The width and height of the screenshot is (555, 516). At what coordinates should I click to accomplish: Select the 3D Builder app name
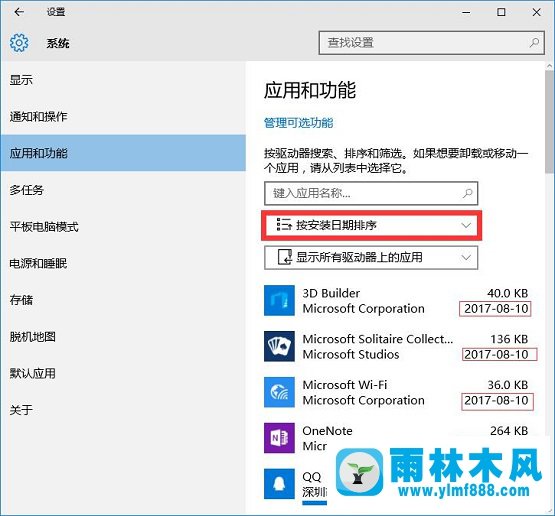point(331,293)
